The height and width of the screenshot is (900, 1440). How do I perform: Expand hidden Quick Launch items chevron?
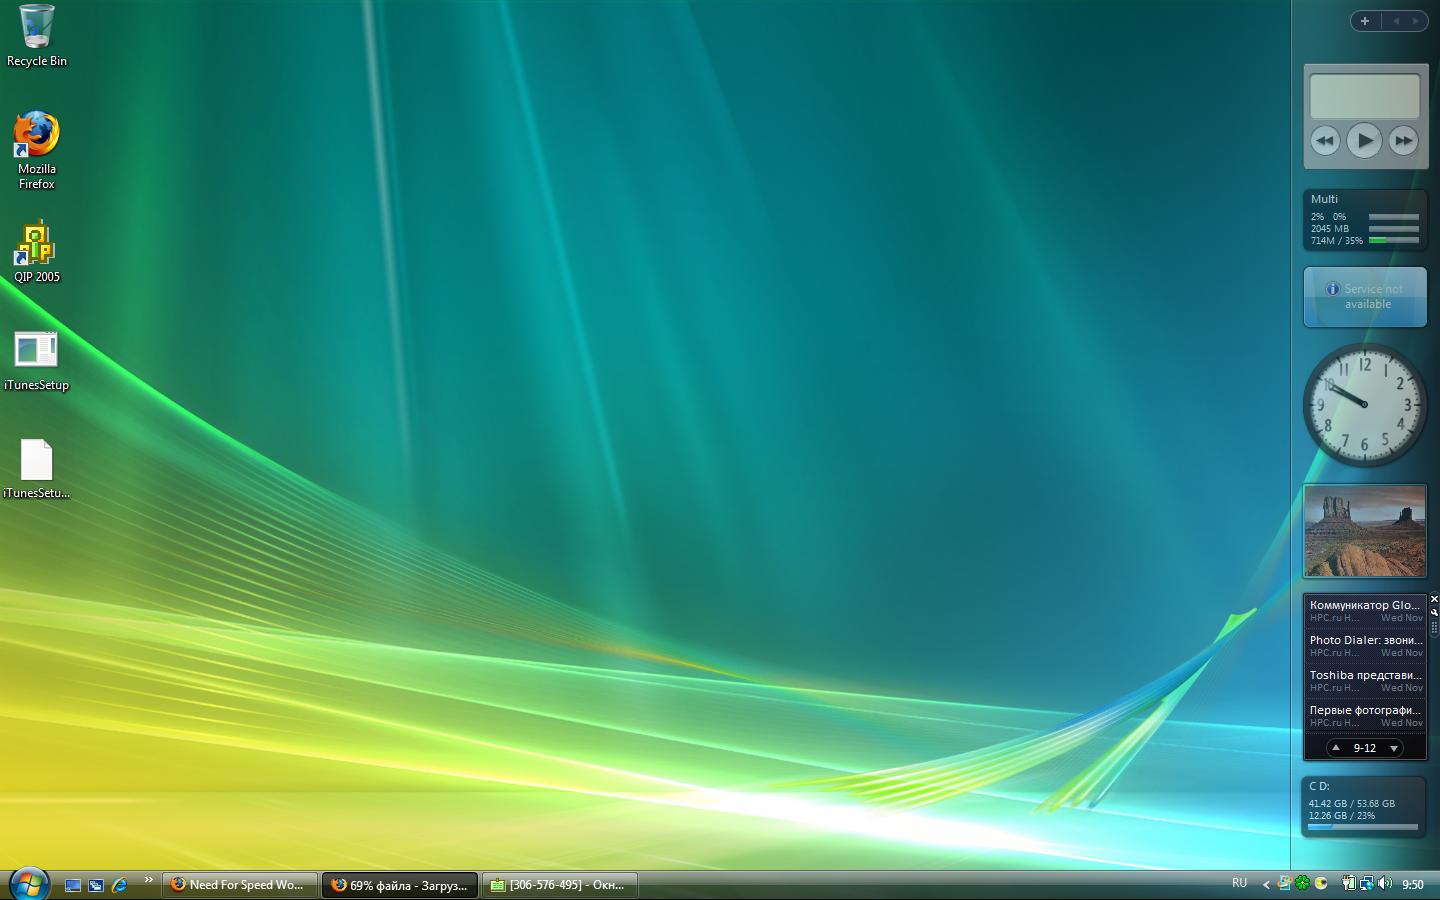pos(148,880)
